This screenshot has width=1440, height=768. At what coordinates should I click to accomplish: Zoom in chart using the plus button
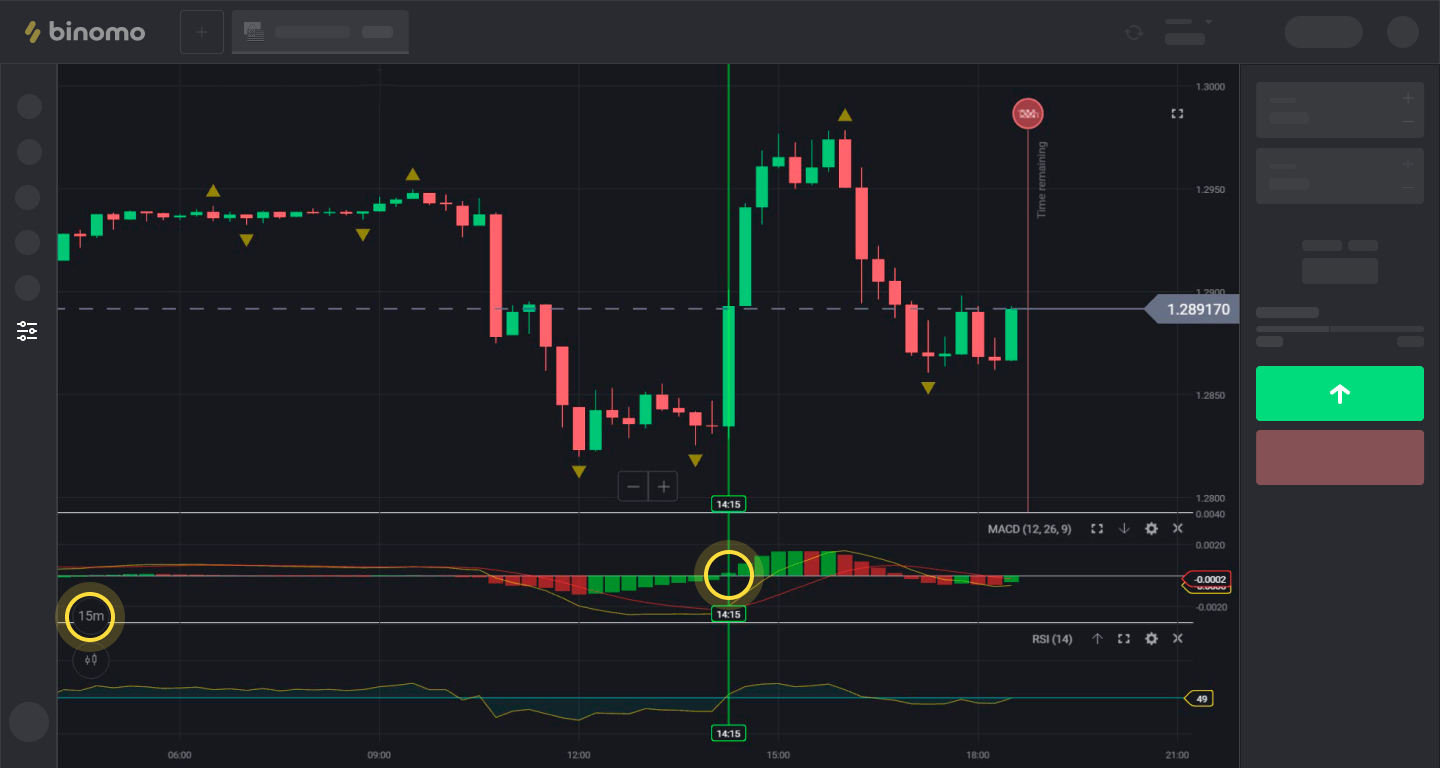[x=663, y=487]
